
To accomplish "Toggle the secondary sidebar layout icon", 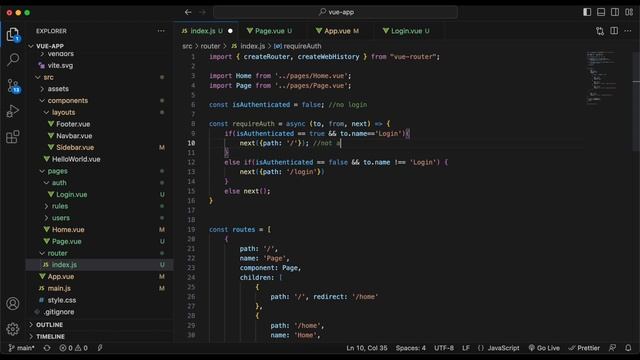I will point(615,12).
